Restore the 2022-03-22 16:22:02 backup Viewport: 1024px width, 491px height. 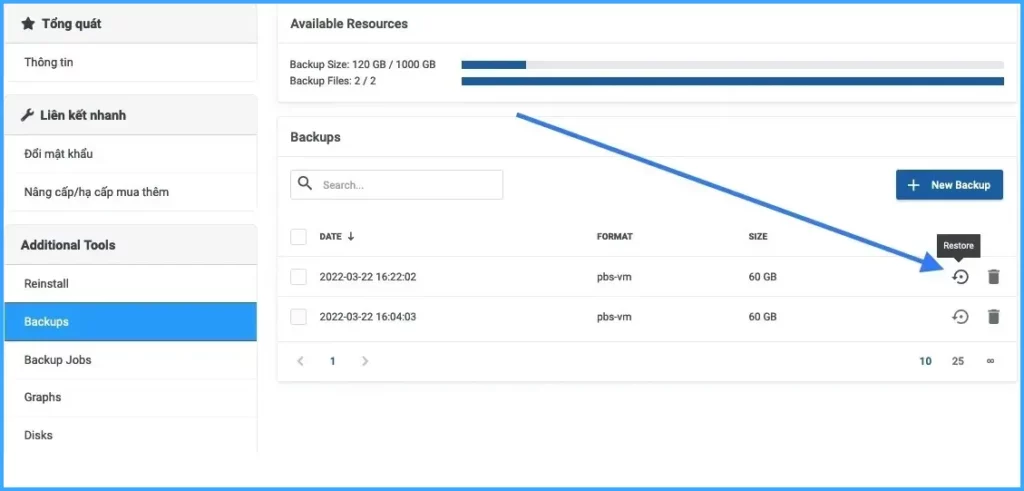(959, 277)
